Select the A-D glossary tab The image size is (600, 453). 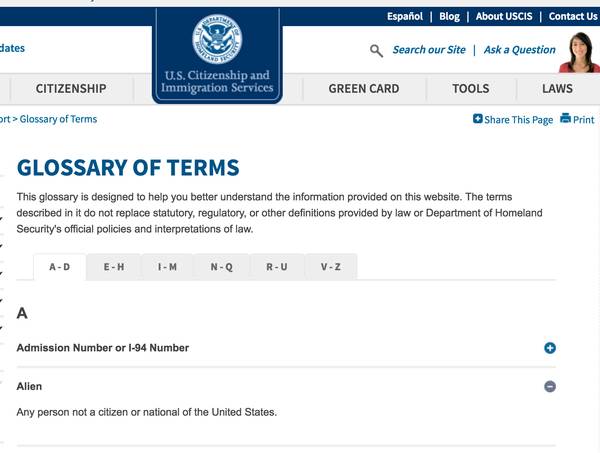[60, 267]
